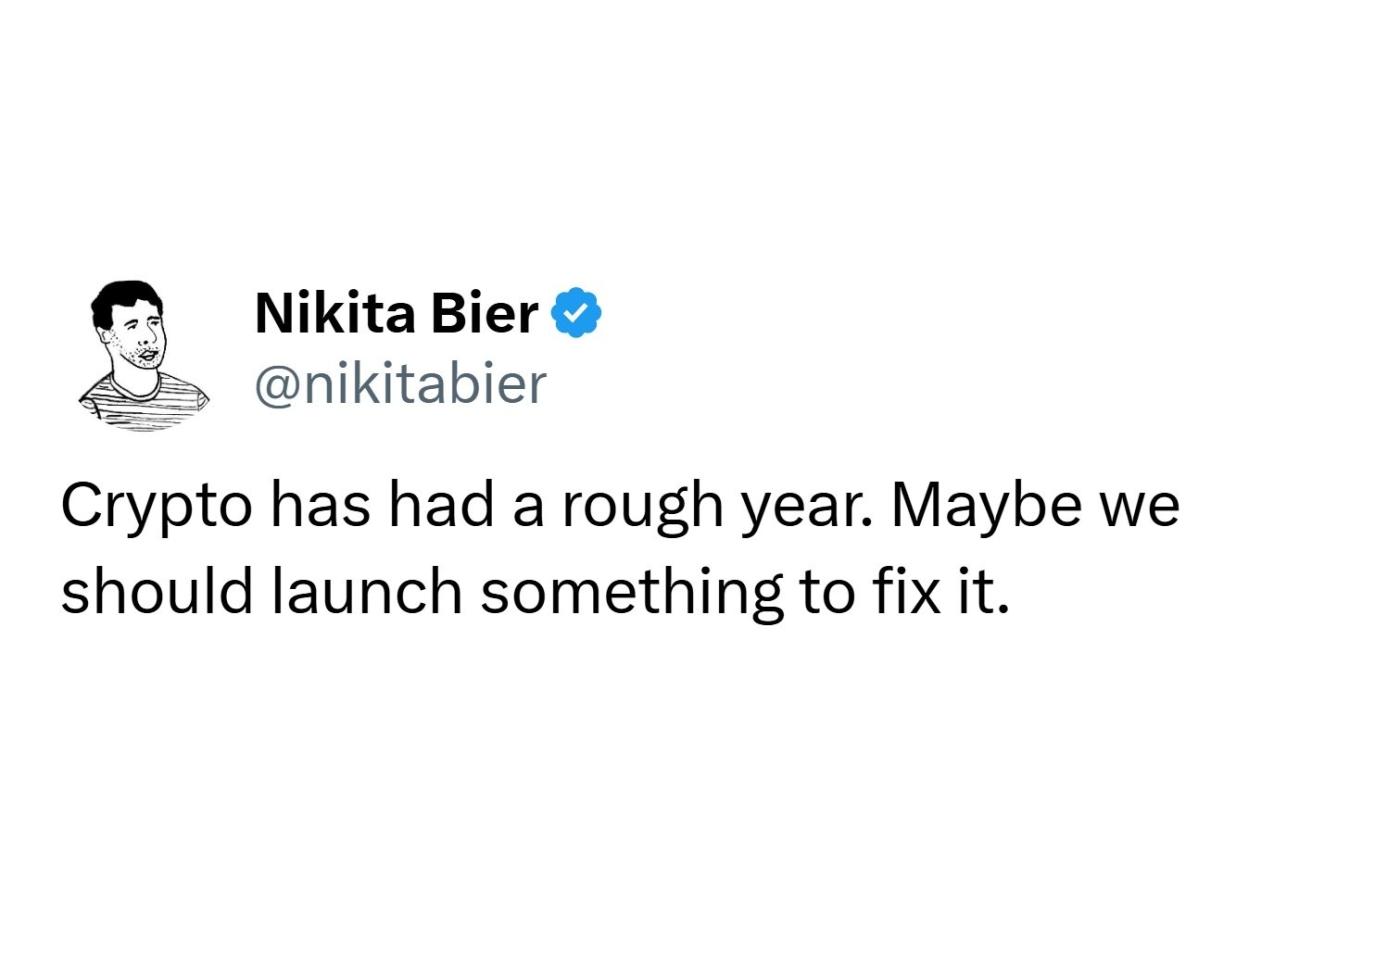Click the surname "Bier" in the header
This screenshot has width=1400, height=954.
484,313
